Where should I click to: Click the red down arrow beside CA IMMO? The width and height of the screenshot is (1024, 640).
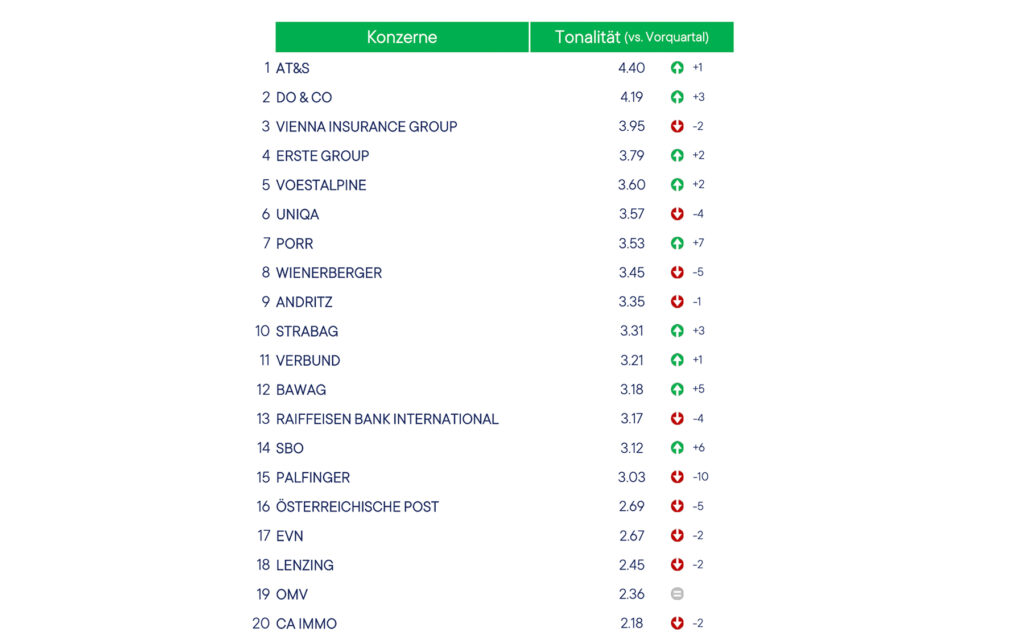677,623
